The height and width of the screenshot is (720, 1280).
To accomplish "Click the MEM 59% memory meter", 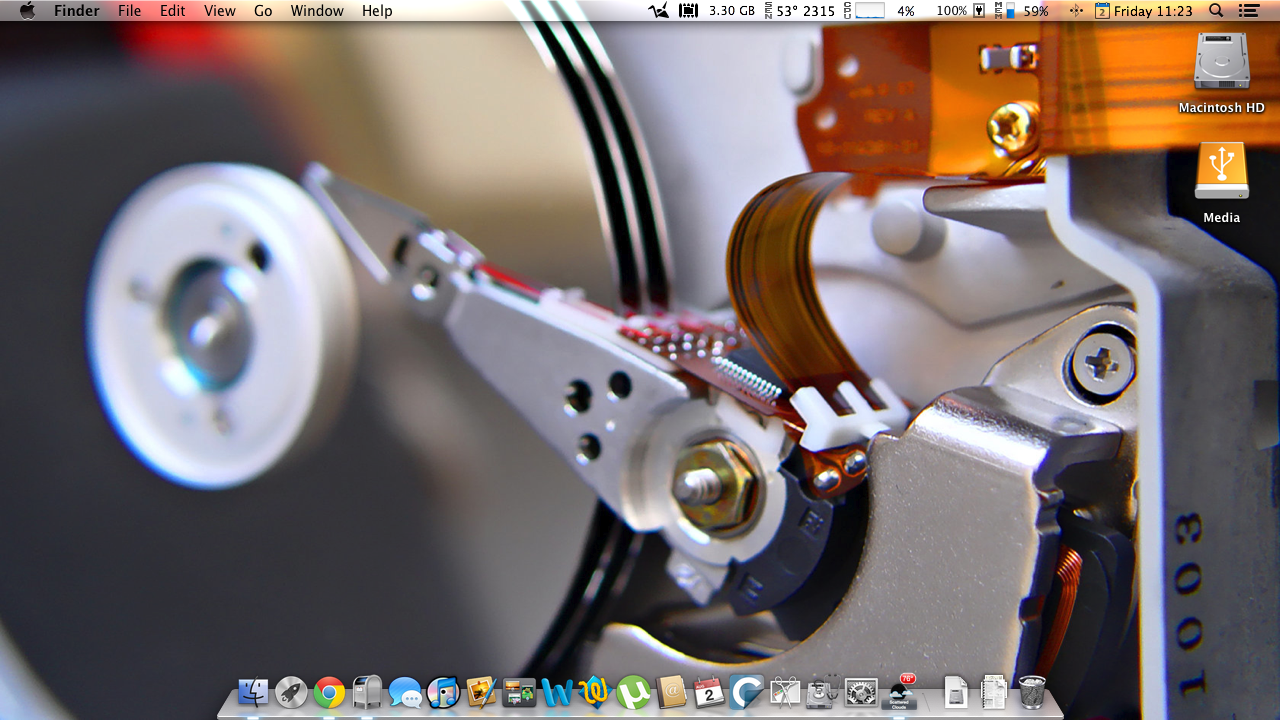I will coord(1022,11).
